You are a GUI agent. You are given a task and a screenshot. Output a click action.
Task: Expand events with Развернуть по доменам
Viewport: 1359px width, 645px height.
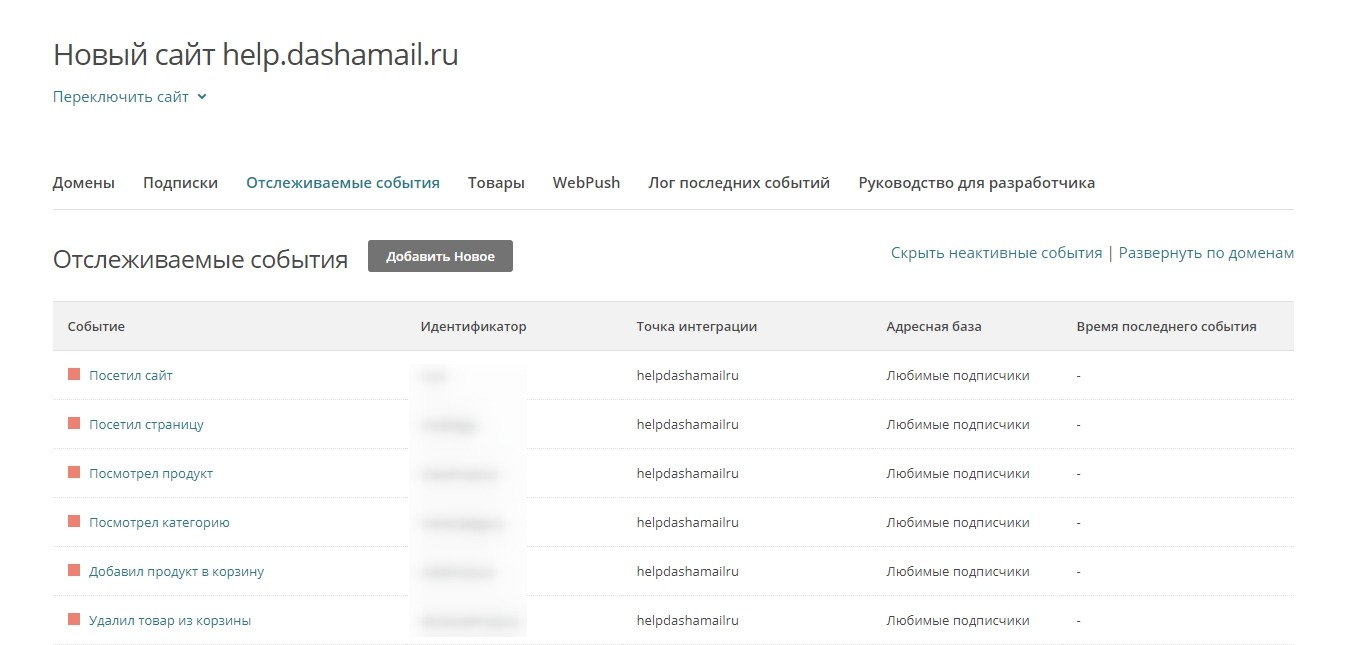(1206, 253)
